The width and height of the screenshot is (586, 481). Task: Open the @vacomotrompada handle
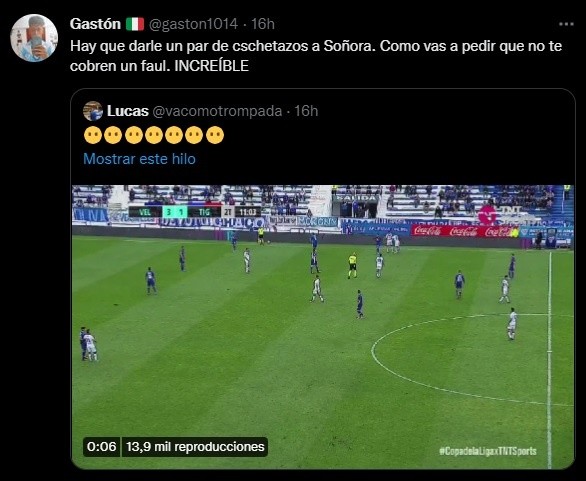point(217,111)
